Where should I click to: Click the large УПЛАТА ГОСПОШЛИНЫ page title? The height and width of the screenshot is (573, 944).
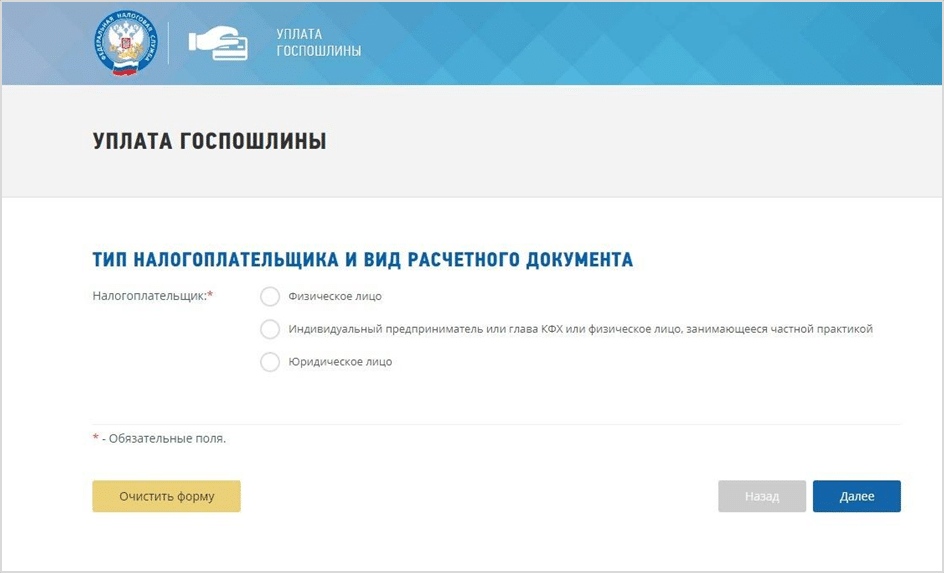point(210,141)
